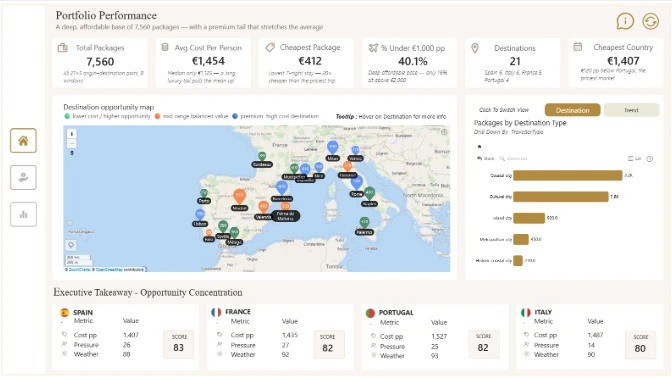Open the Home page from the sidebar
Screen dimensions: 672x378
(23, 141)
